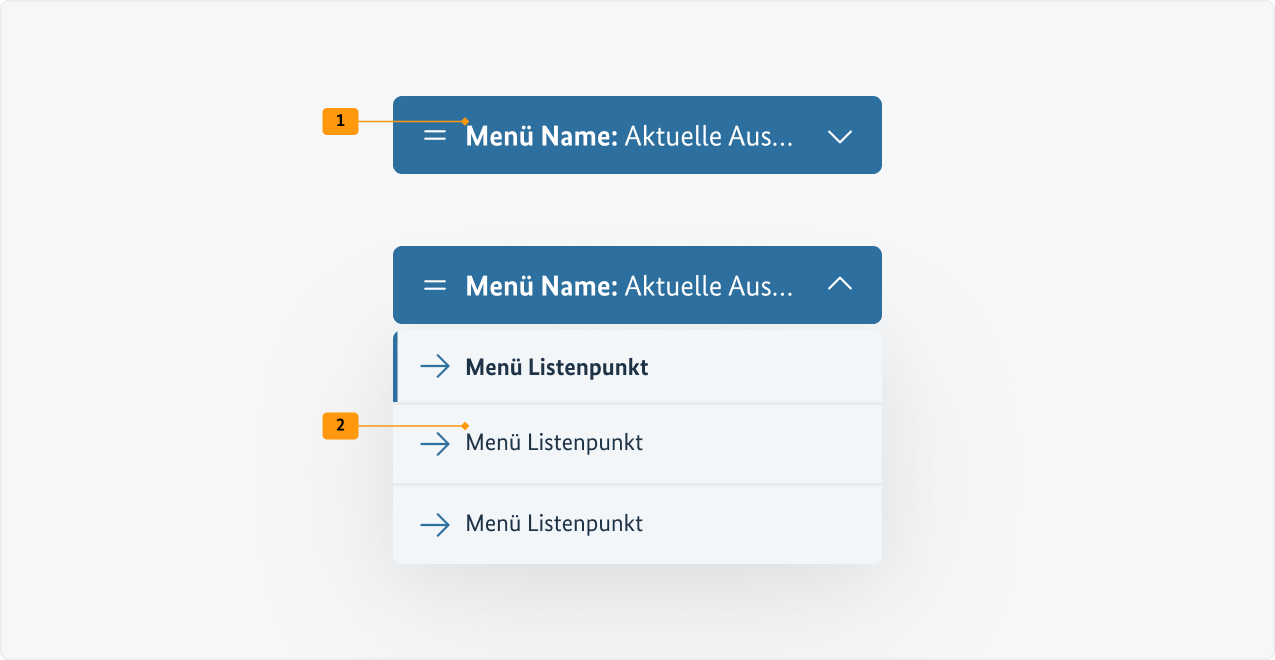Collapse the open menu with the up chevron
Image resolution: width=1275 pixels, height=660 pixels.
(840, 284)
